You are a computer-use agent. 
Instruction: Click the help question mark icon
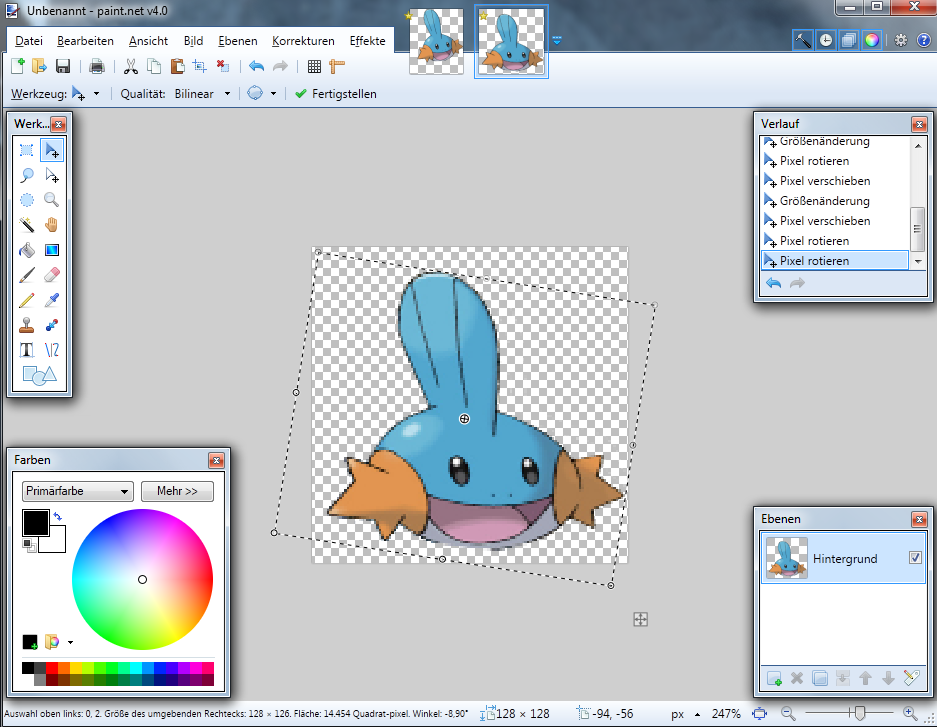click(924, 40)
